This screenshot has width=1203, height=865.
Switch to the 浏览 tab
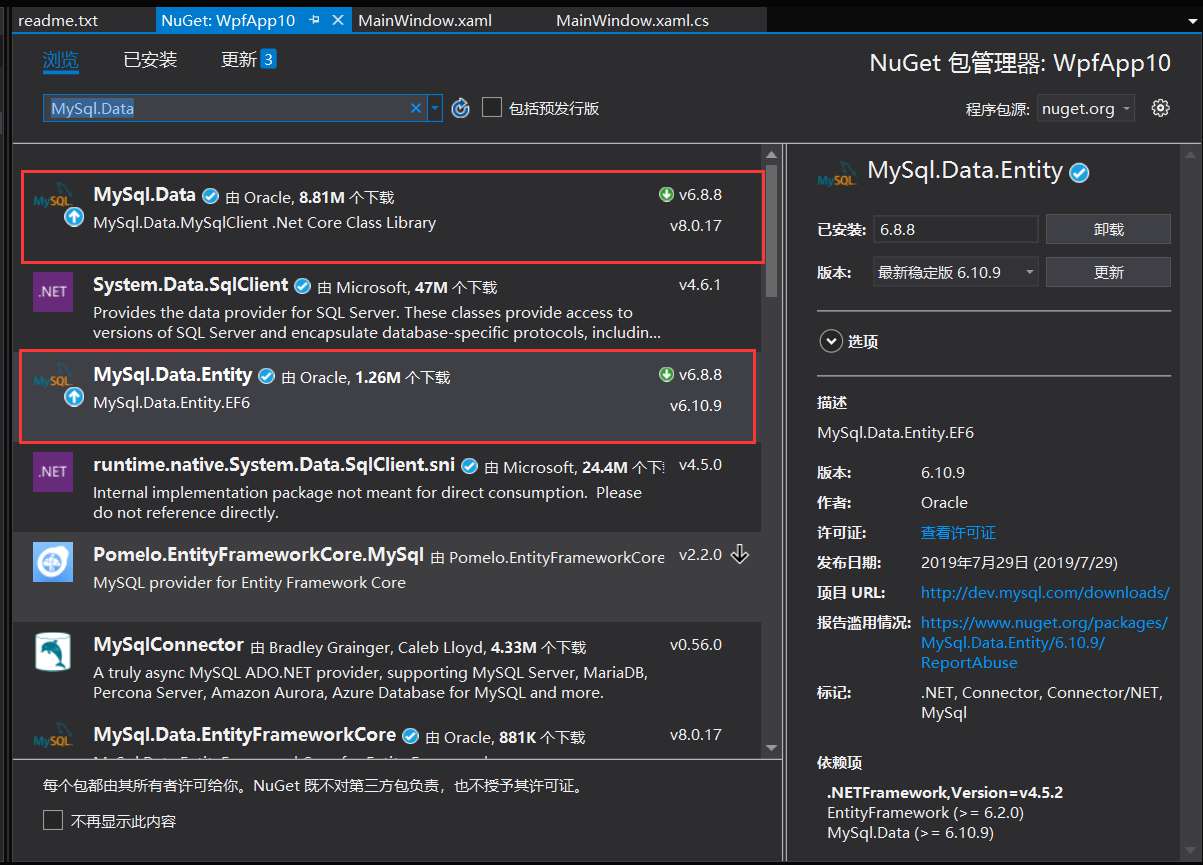tap(60, 60)
